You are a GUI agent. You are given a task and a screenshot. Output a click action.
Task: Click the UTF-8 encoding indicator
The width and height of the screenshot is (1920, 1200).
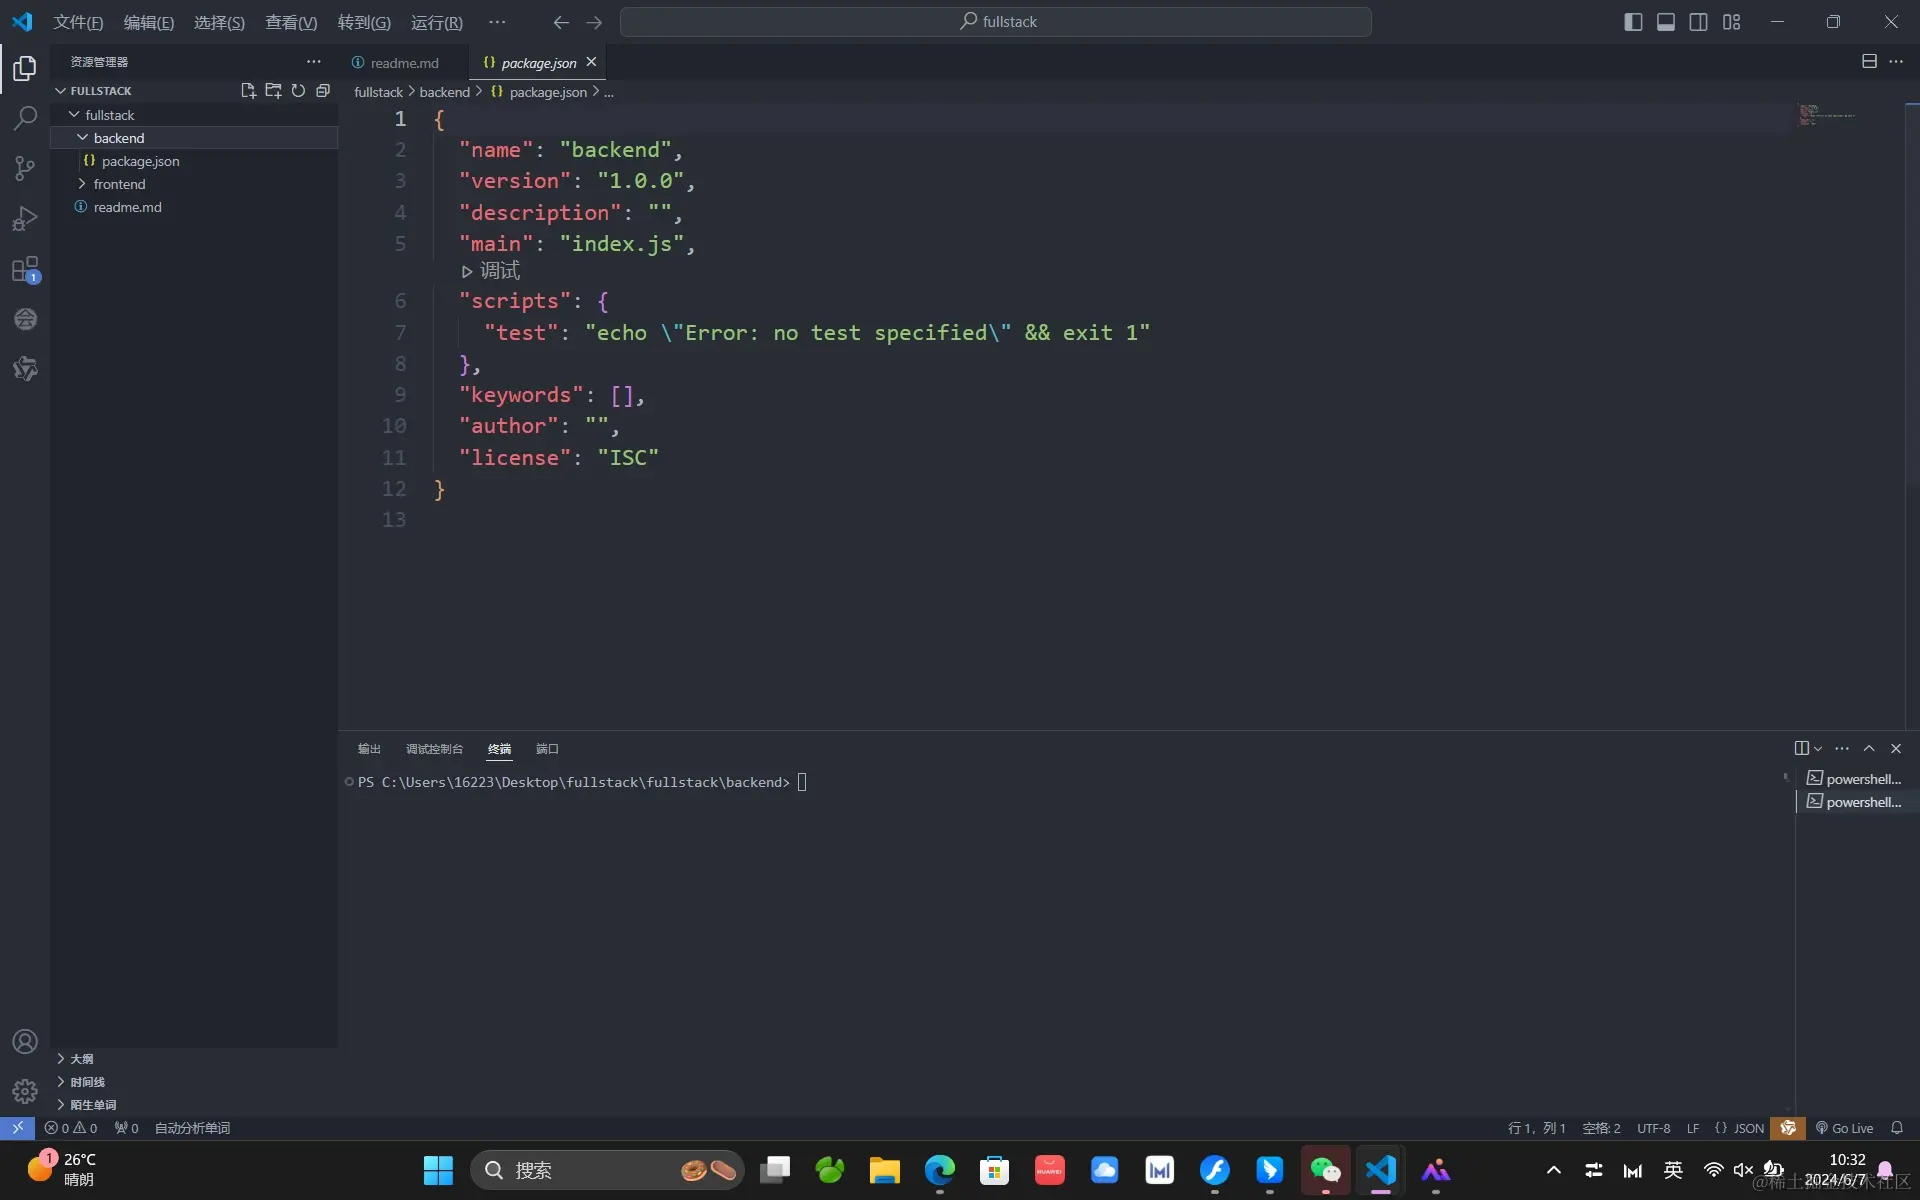[1654, 1128]
